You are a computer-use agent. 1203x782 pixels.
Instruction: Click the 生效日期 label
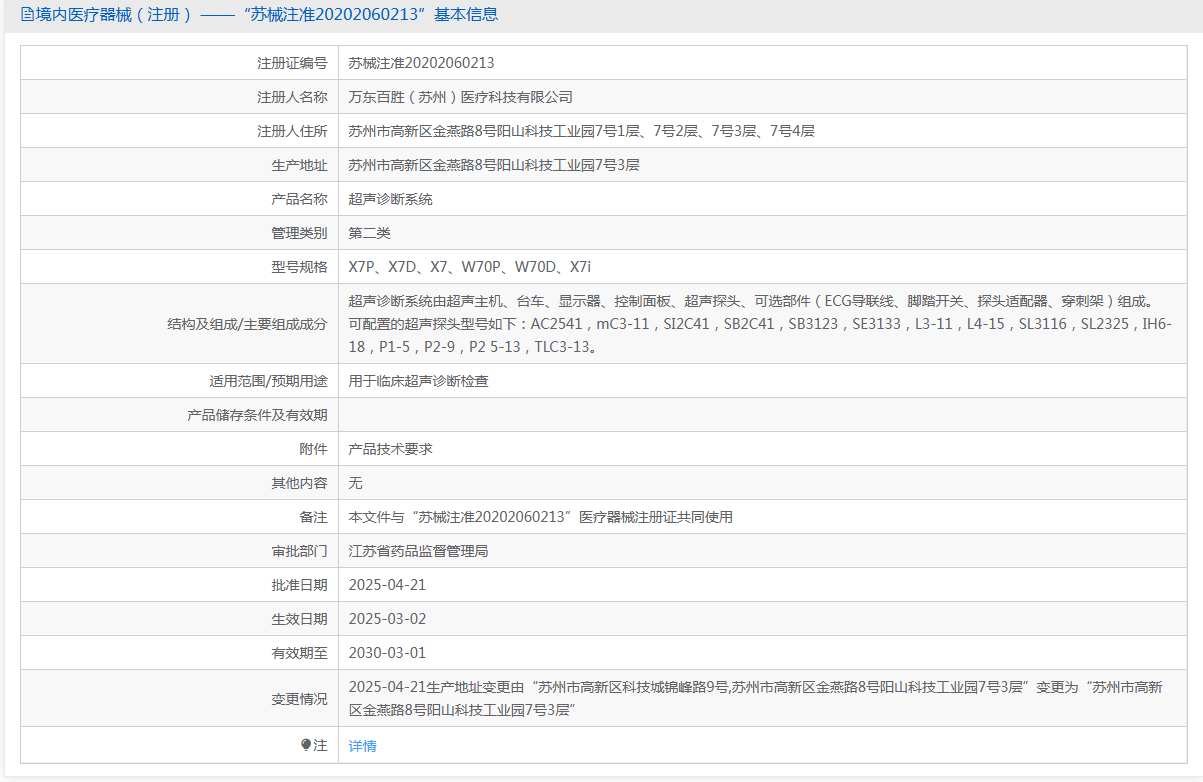coord(299,619)
